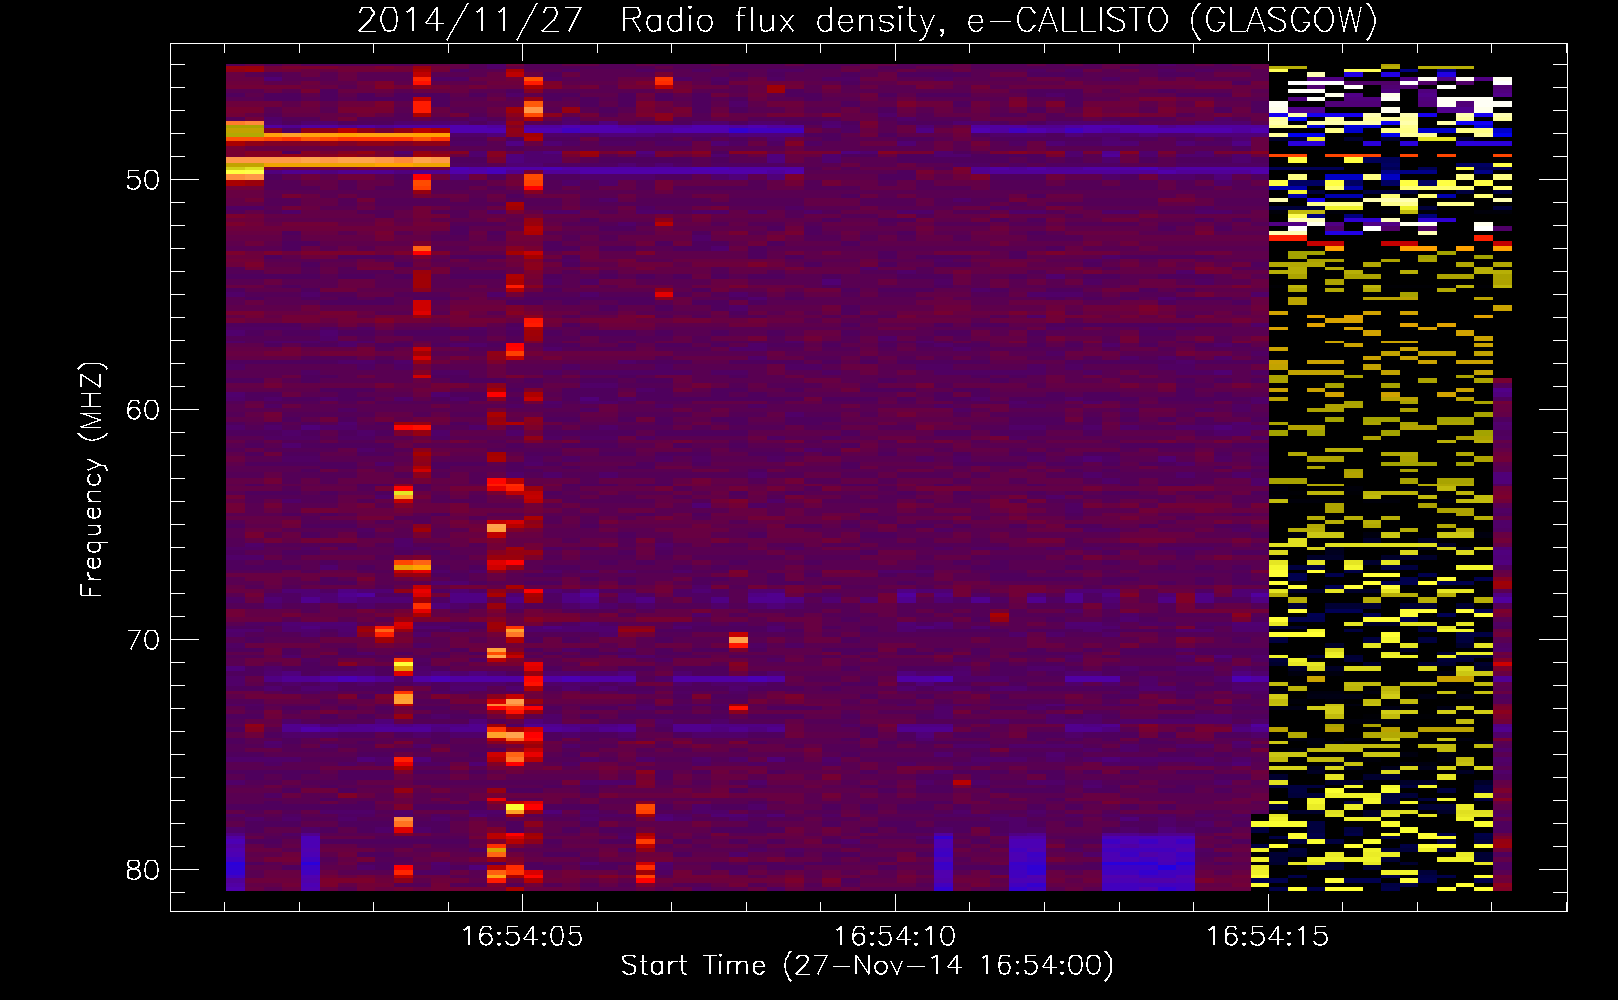Click the 50 frequency tick label
The height and width of the screenshot is (1000, 1618).
coord(144,181)
